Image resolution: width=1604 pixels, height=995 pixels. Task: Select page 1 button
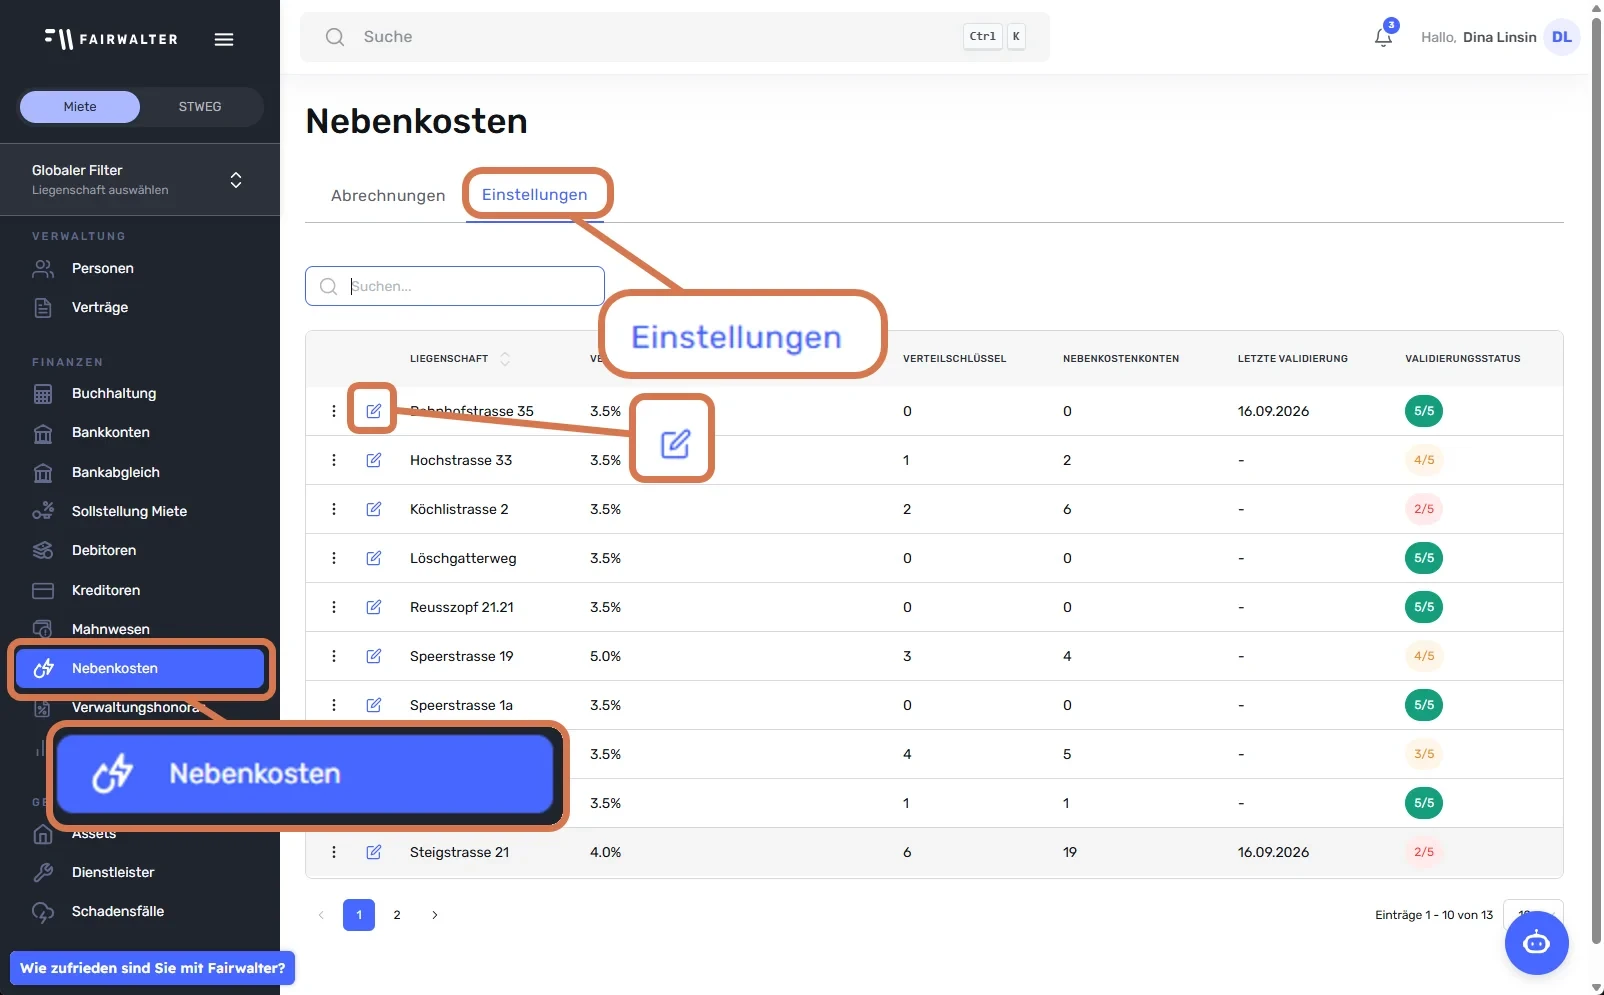(x=359, y=915)
